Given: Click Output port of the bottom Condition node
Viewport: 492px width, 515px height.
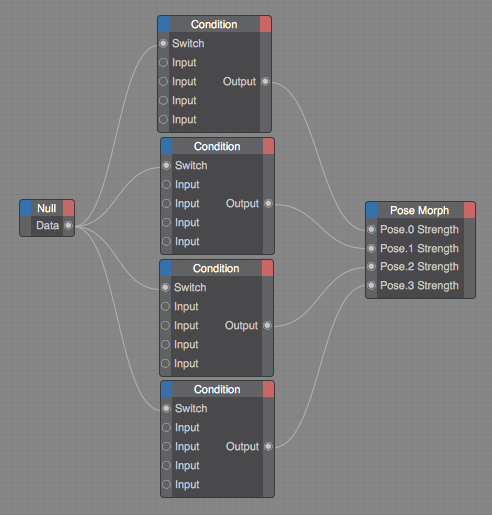Looking at the screenshot, I should (268, 446).
